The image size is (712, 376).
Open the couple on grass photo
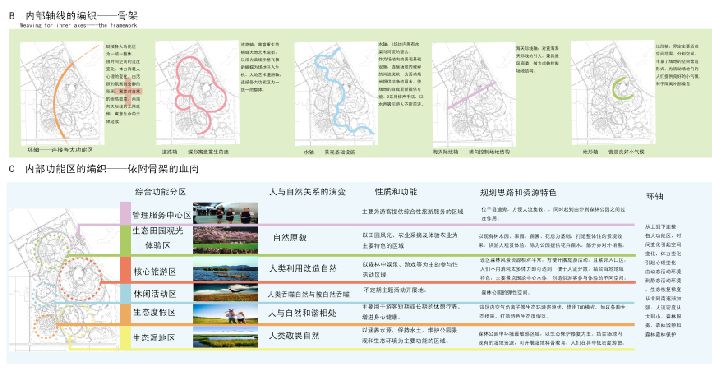pos(225,314)
